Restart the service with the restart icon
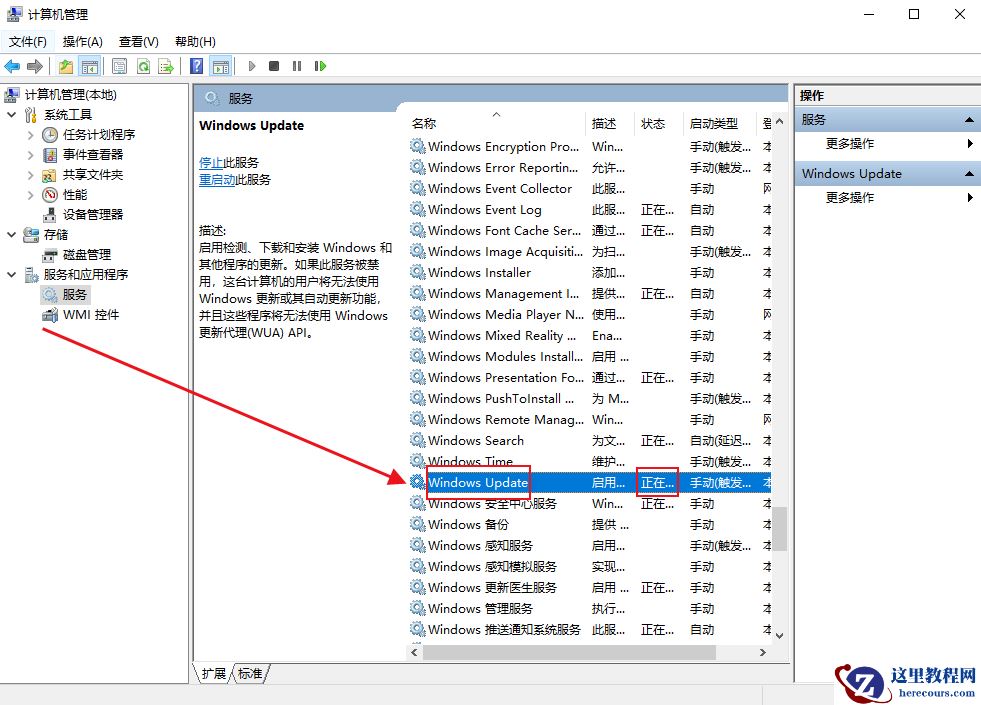This screenshot has height=705, width=981. tap(318, 66)
